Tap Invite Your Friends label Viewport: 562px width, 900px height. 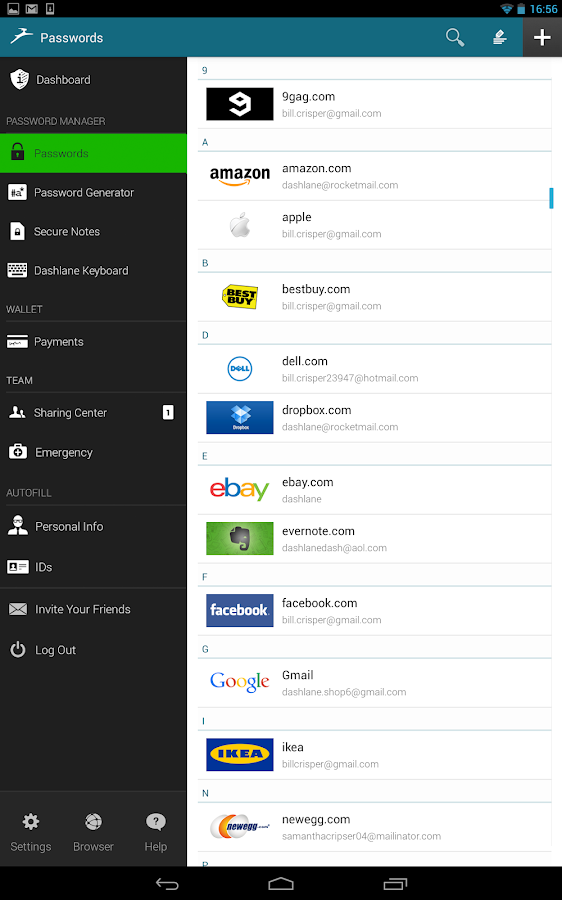click(83, 609)
